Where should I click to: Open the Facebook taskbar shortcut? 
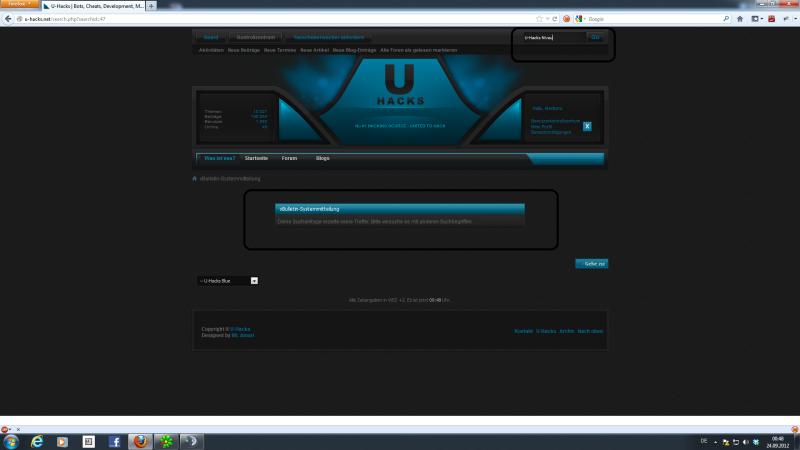pos(114,441)
